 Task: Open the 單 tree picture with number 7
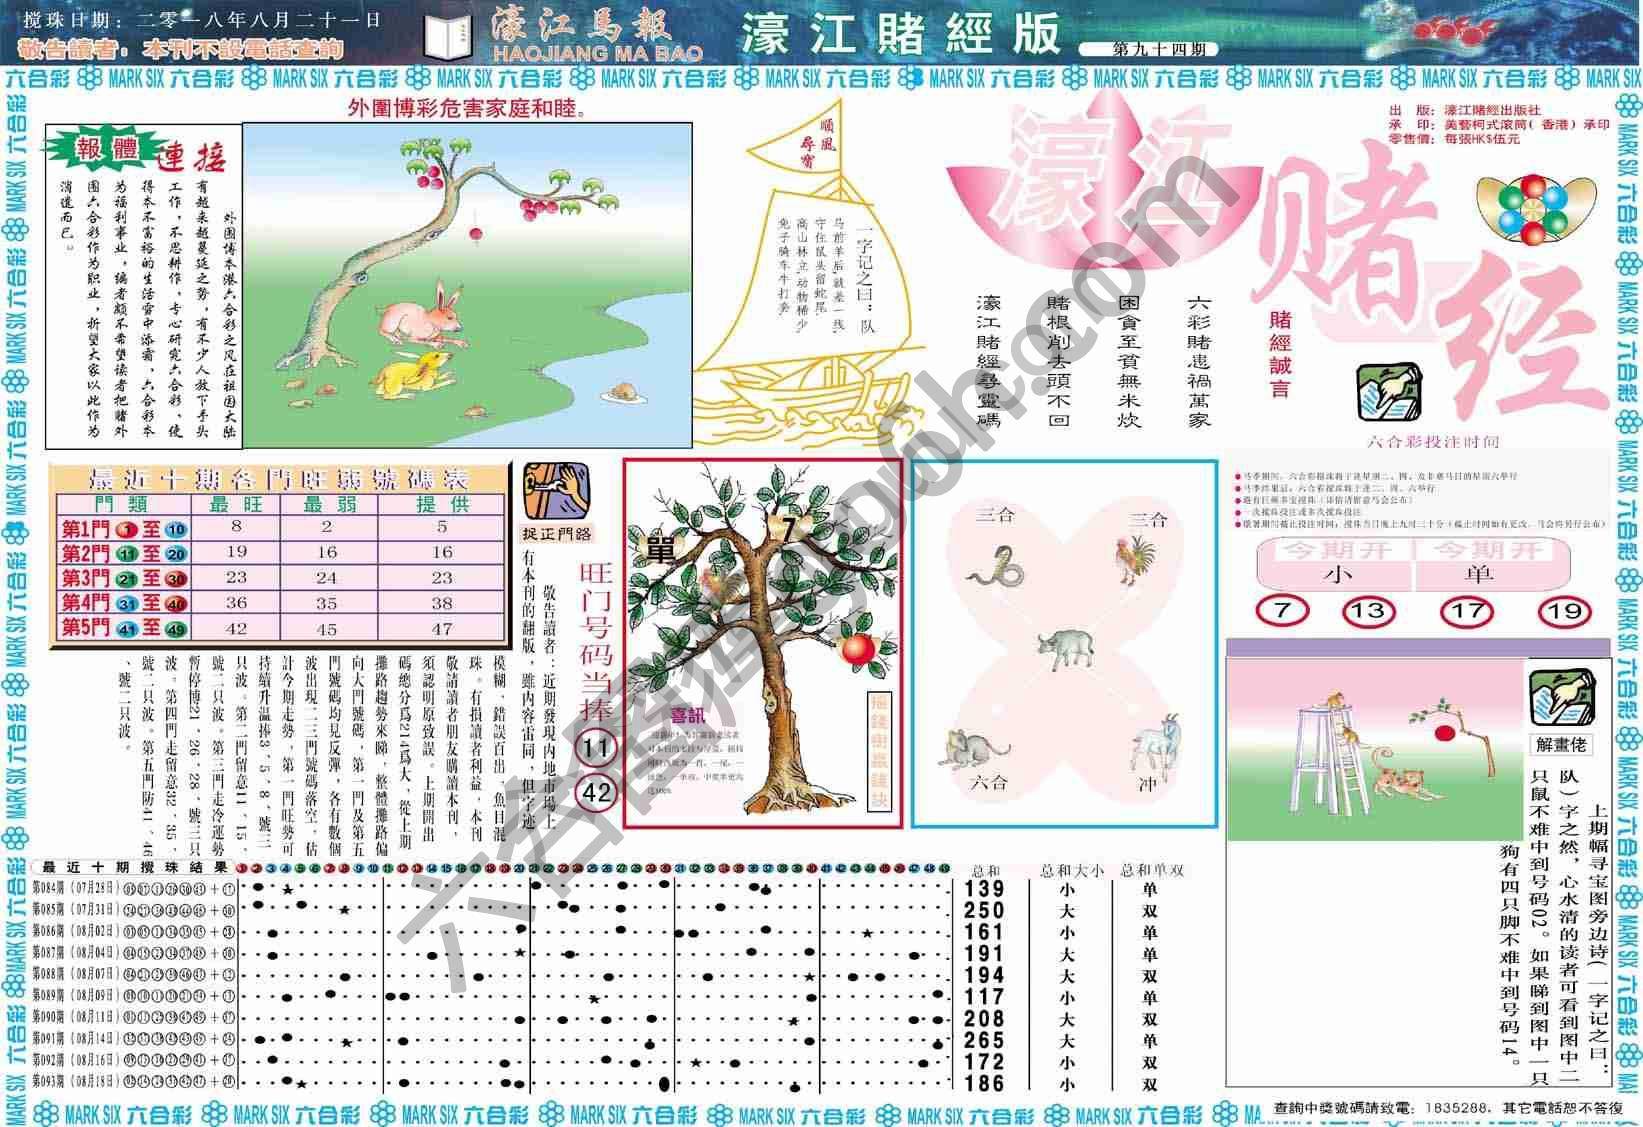[763, 643]
